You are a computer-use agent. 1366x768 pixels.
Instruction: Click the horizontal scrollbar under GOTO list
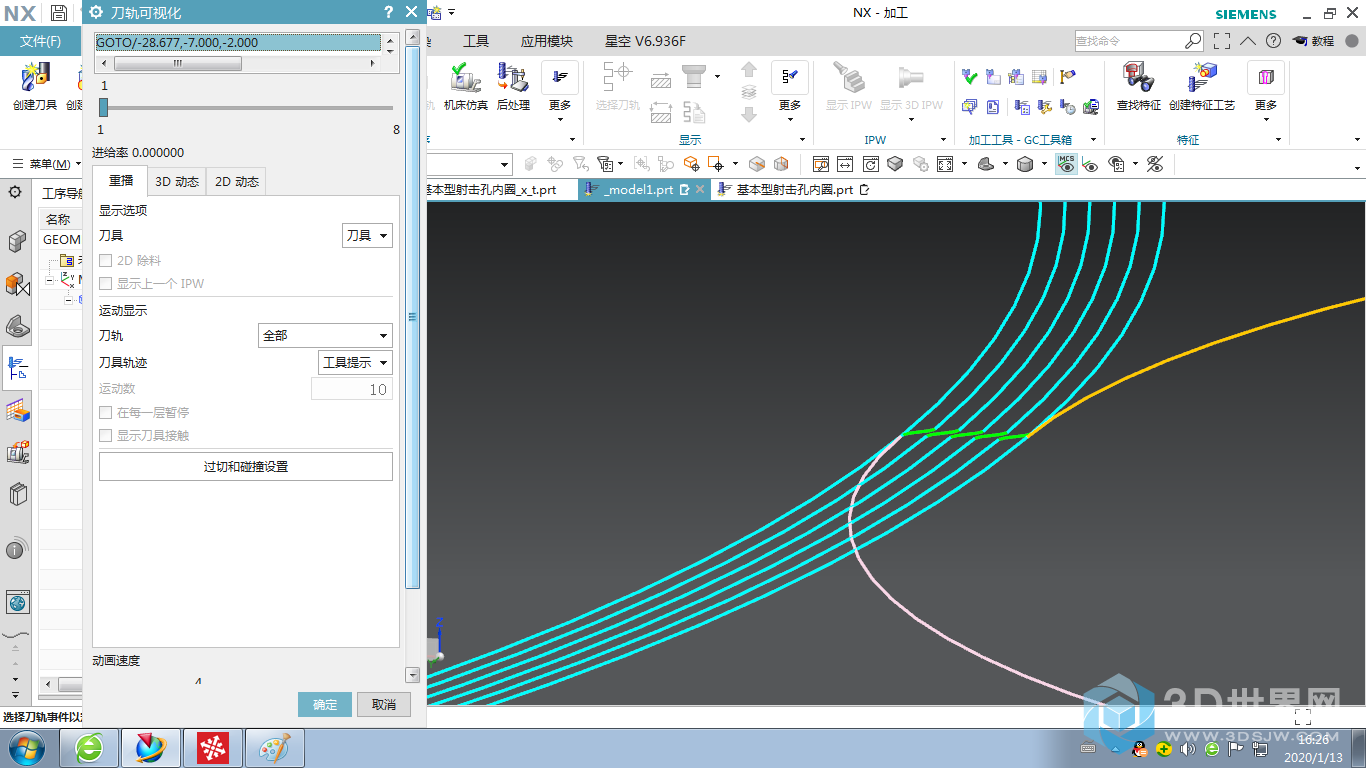[178, 63]
